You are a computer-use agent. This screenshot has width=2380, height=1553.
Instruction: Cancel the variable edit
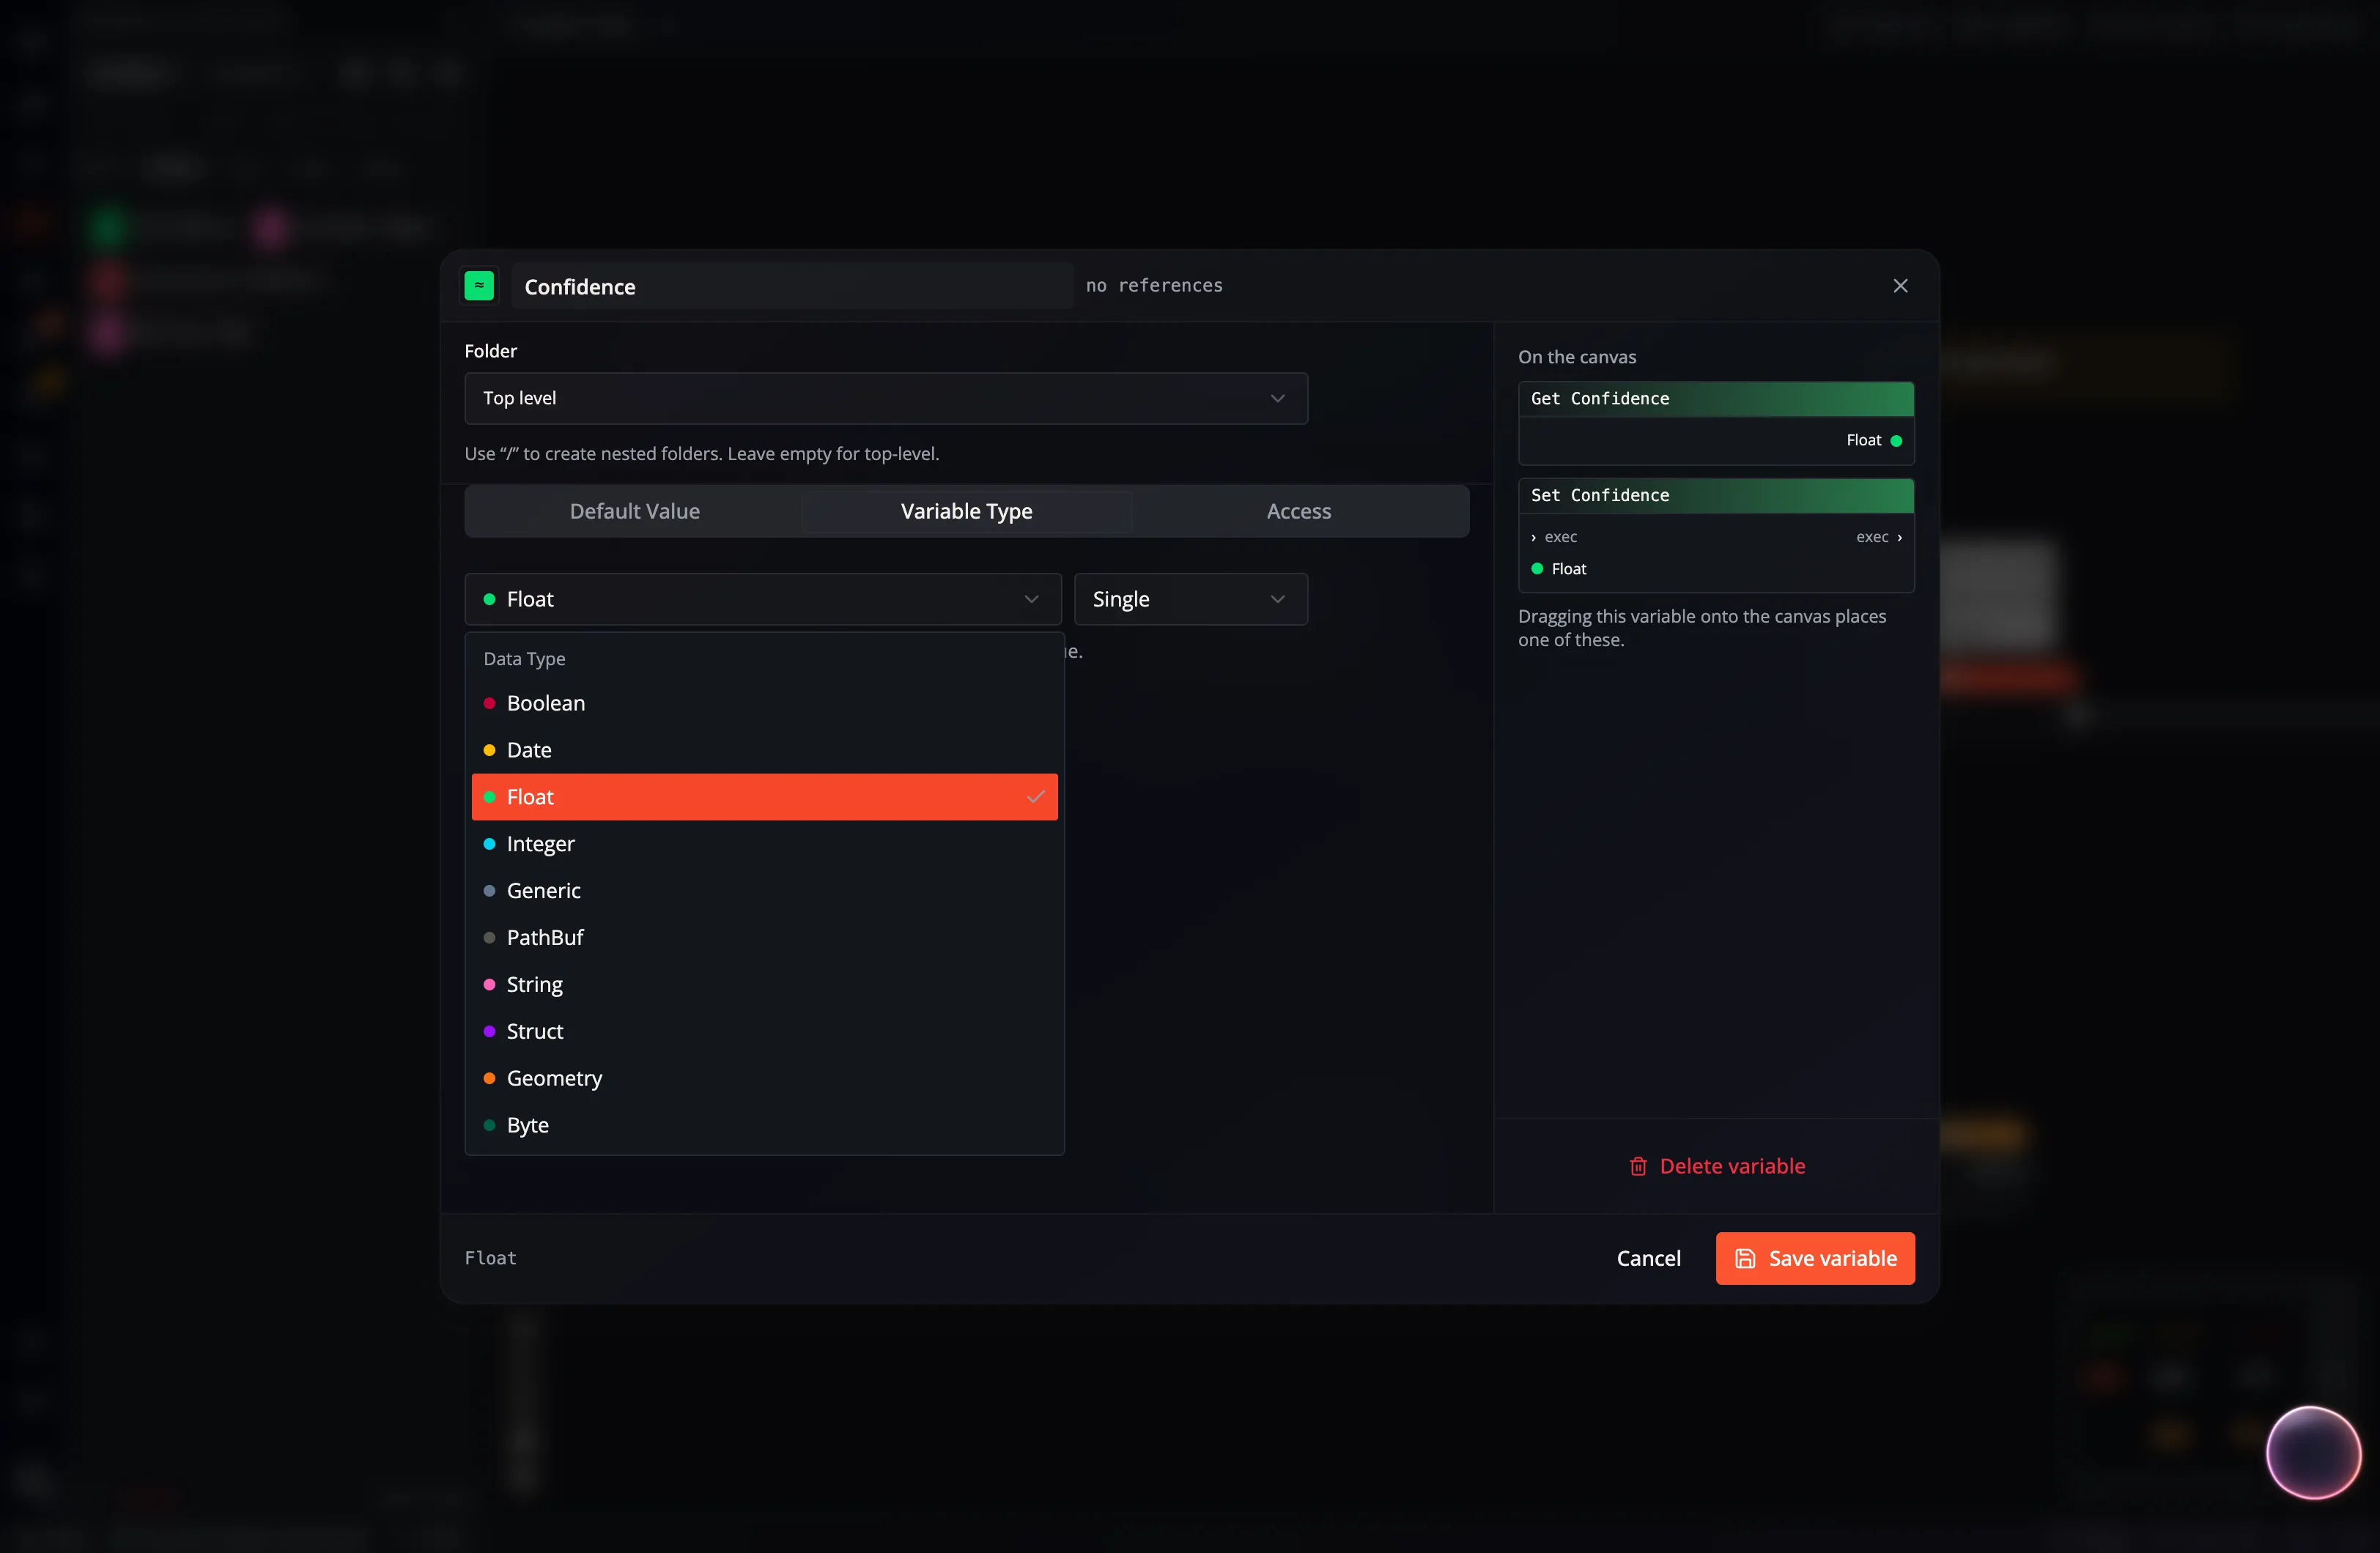click(1648, 1258)
